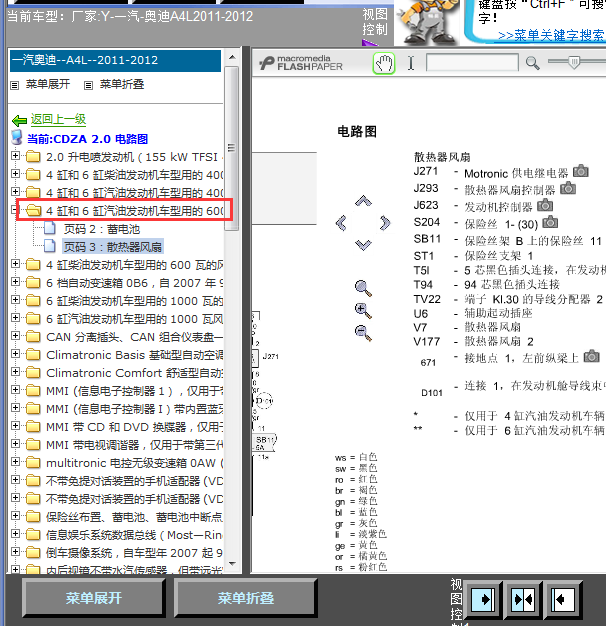Viewport: 606px width, 626px height.
Task: Open camera photo for J623 engine controller
Action: [x=545, y=205]
